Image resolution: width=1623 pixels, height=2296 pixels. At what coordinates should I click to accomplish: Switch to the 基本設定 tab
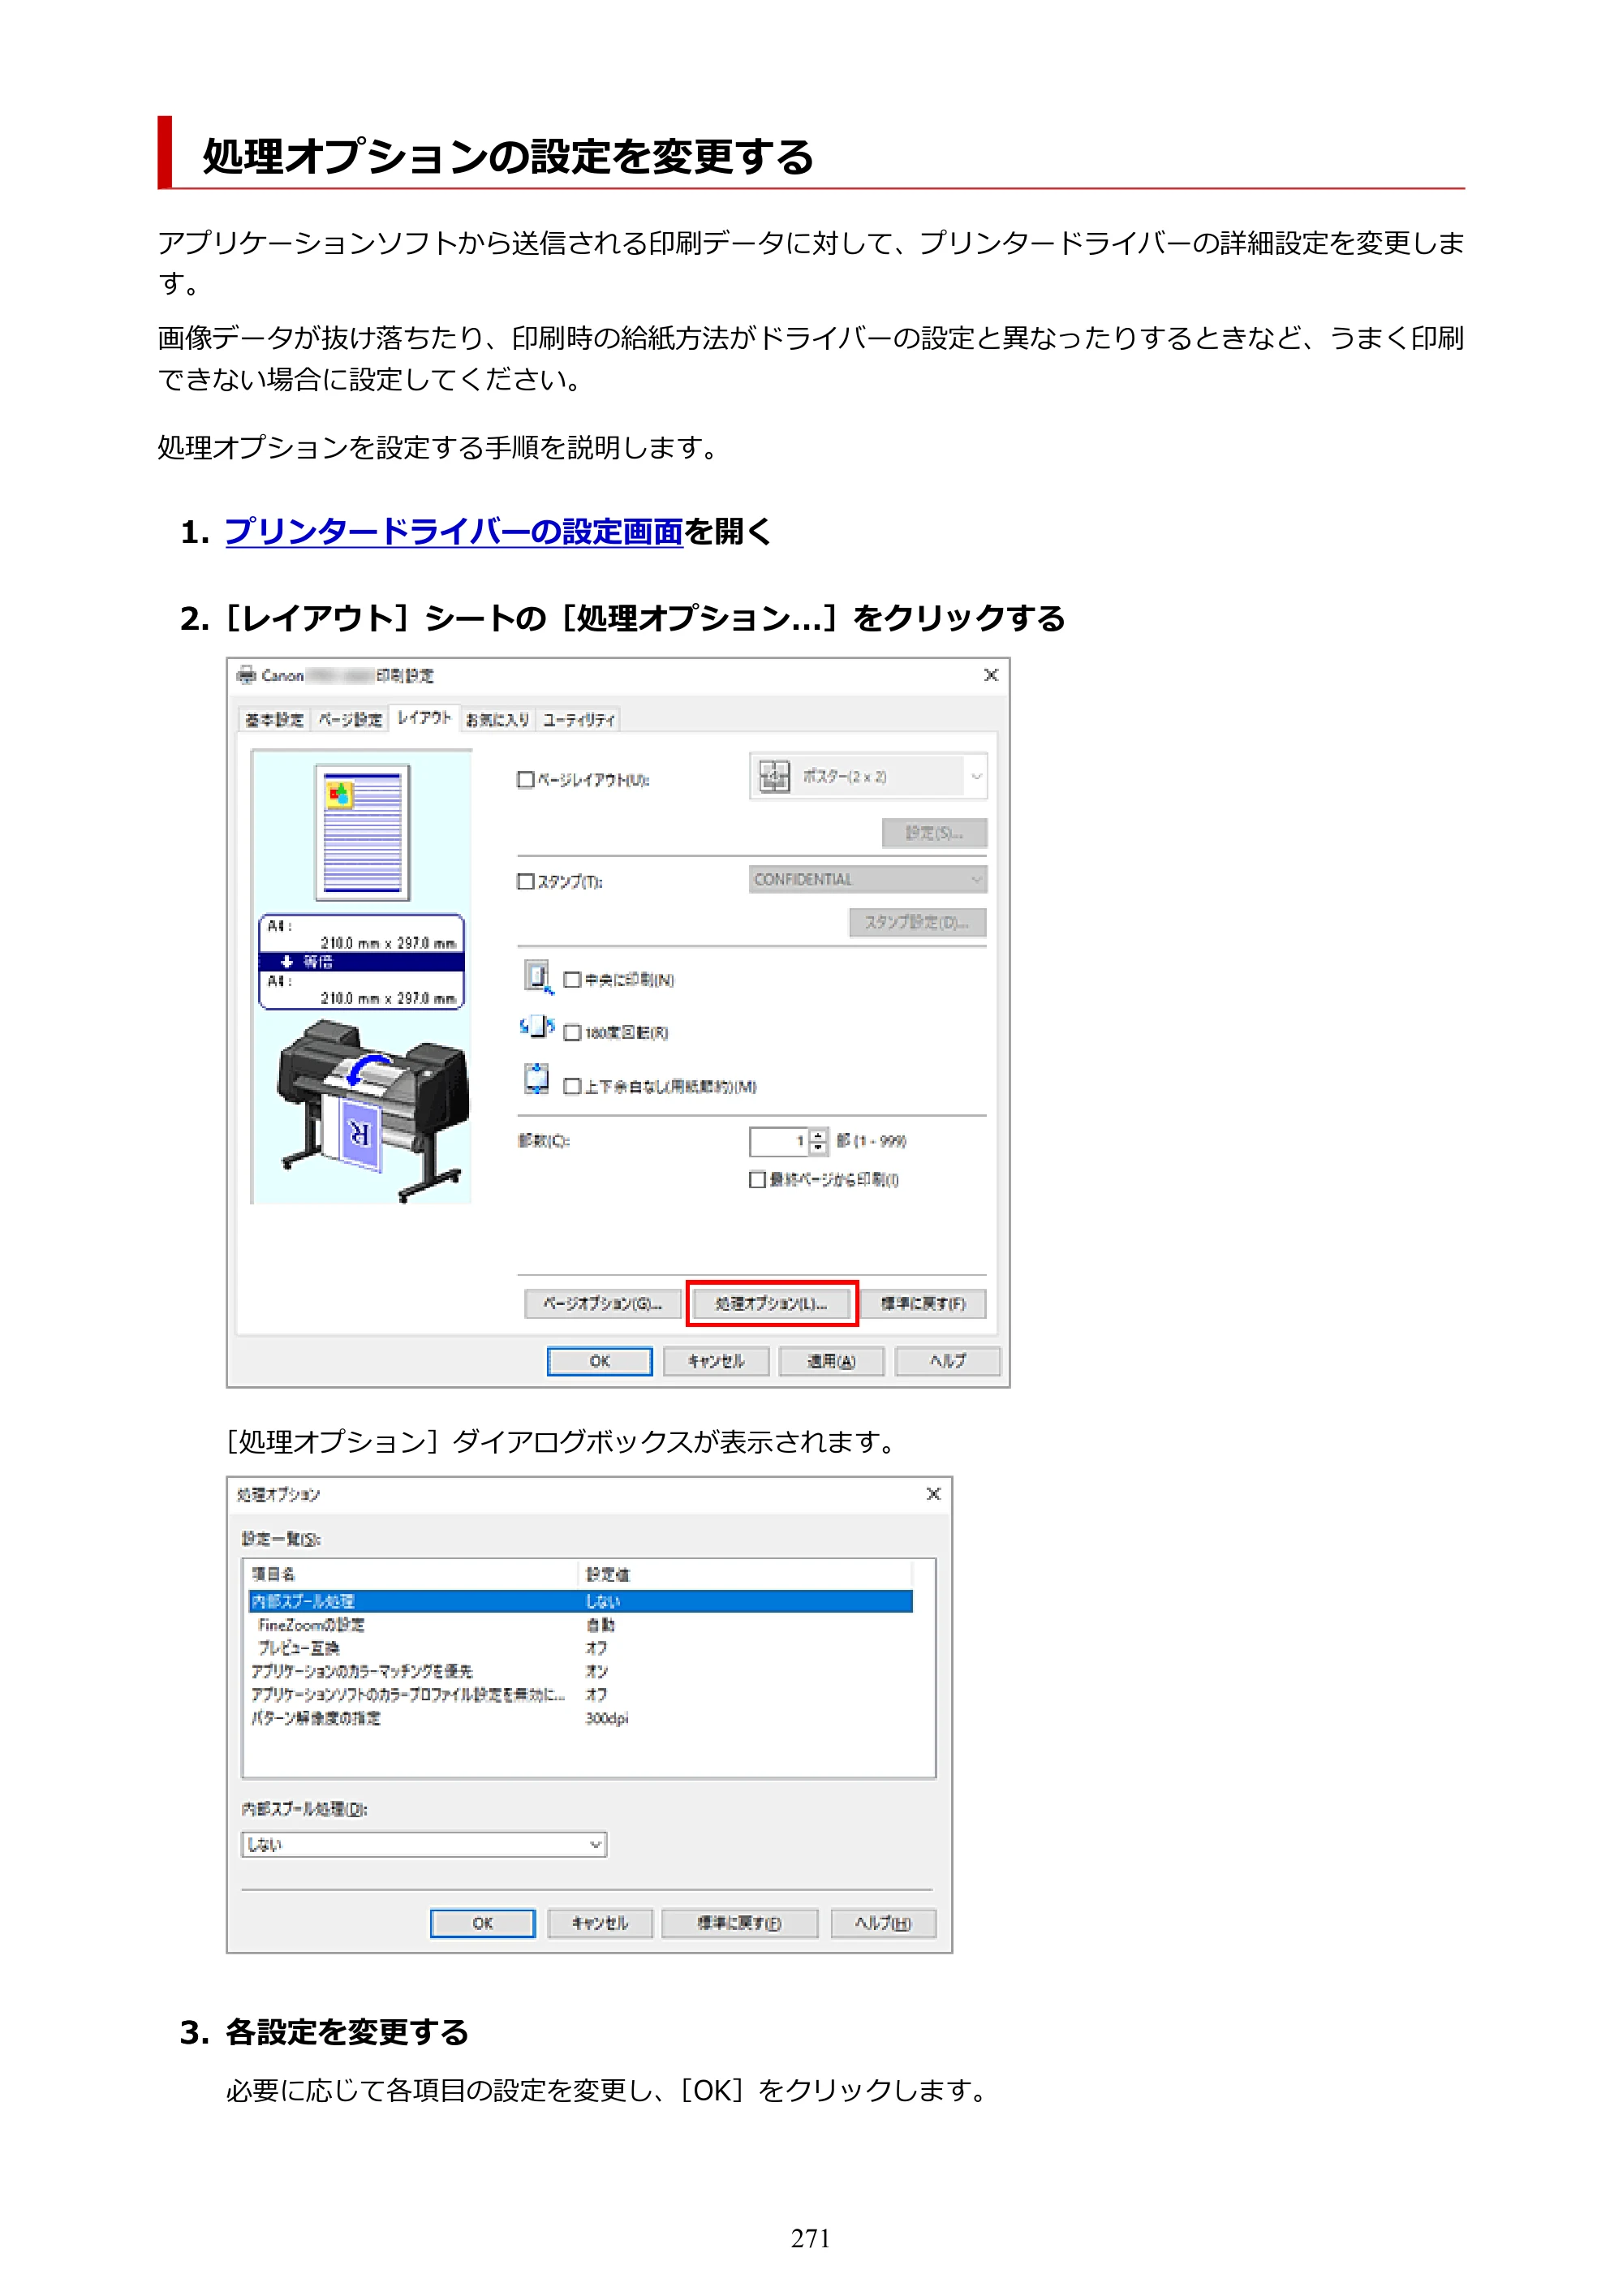coord(274,719)
